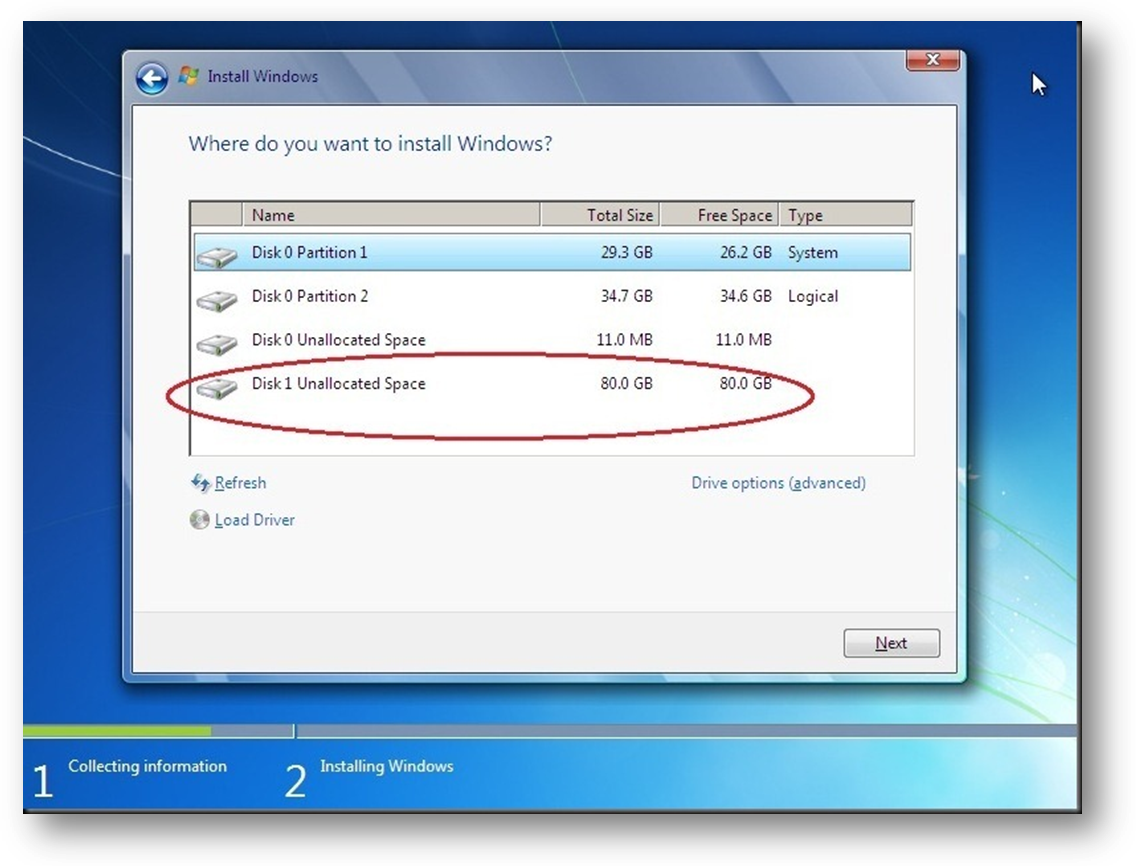
Task: Sort by the Name column header
Action: pyautogui.click(x=391, y=215)
